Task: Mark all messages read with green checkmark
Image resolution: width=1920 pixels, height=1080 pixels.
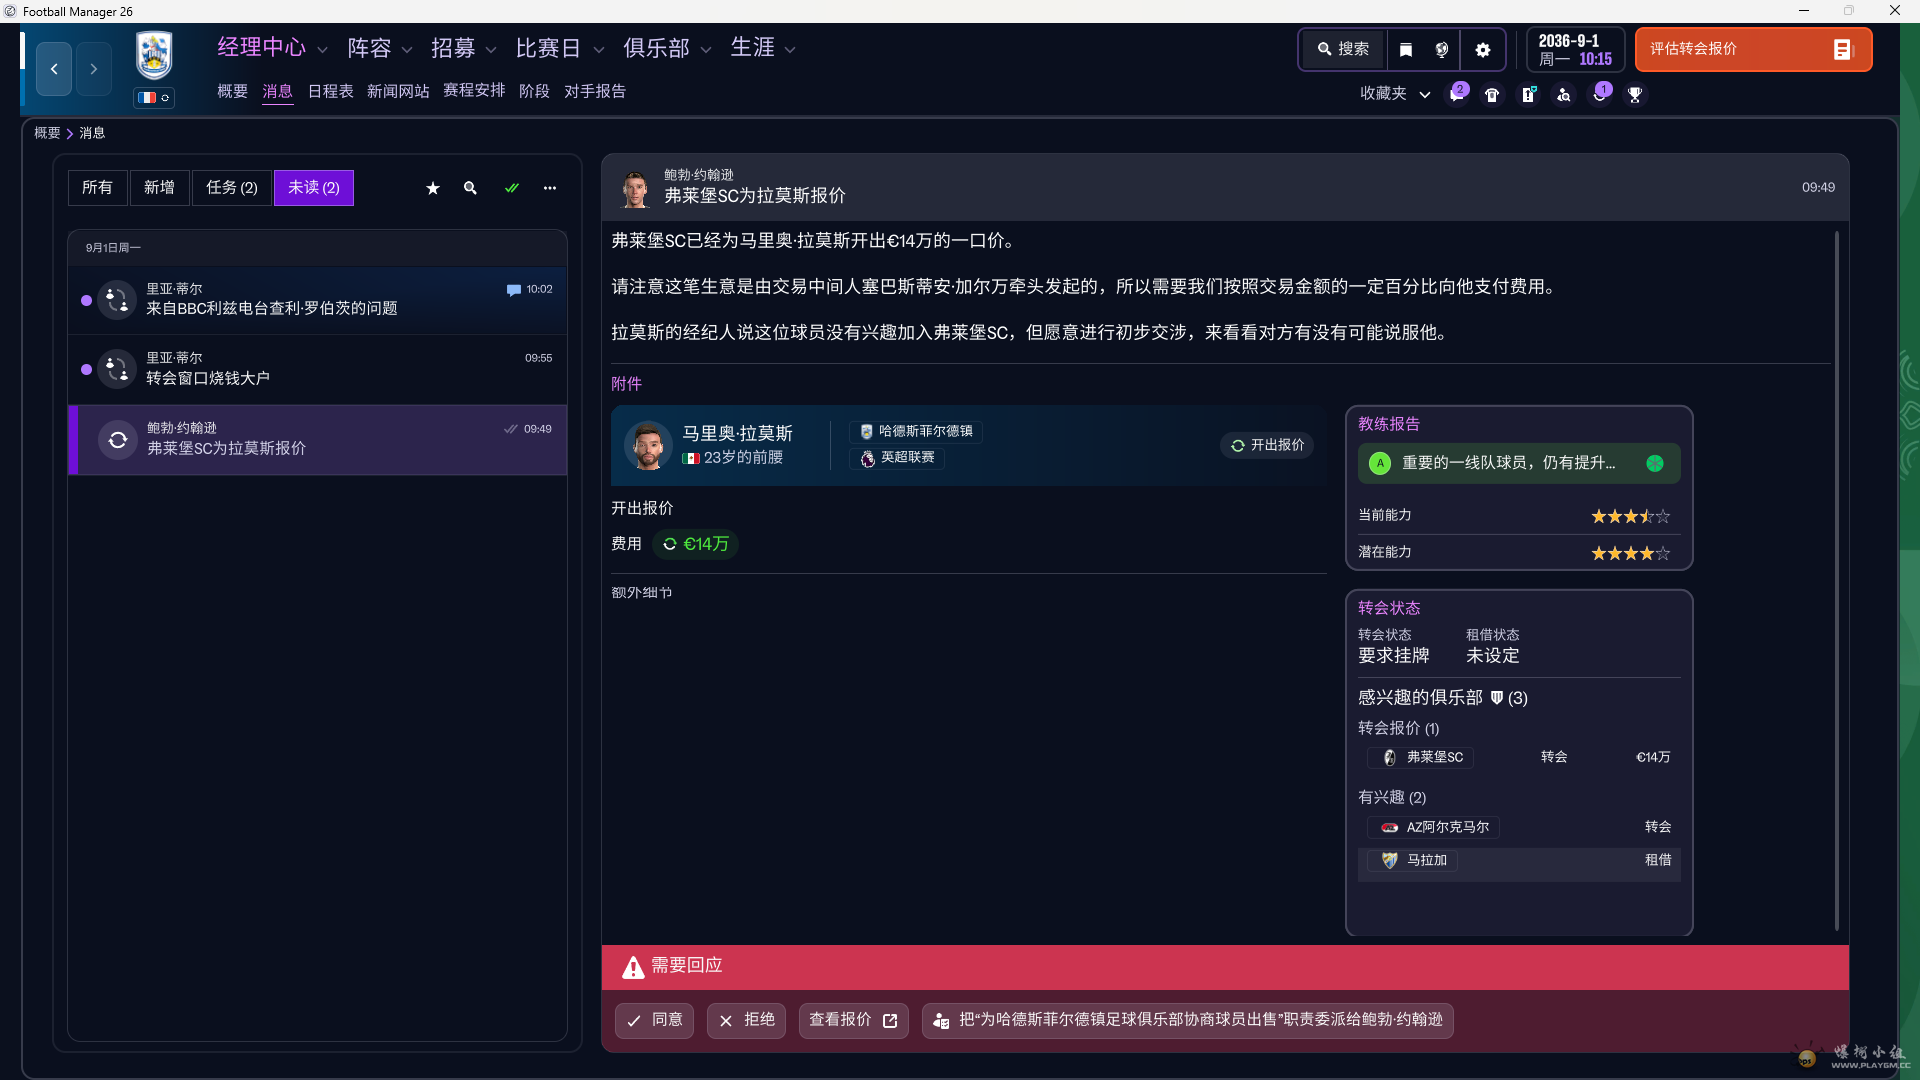Action: 512,188
